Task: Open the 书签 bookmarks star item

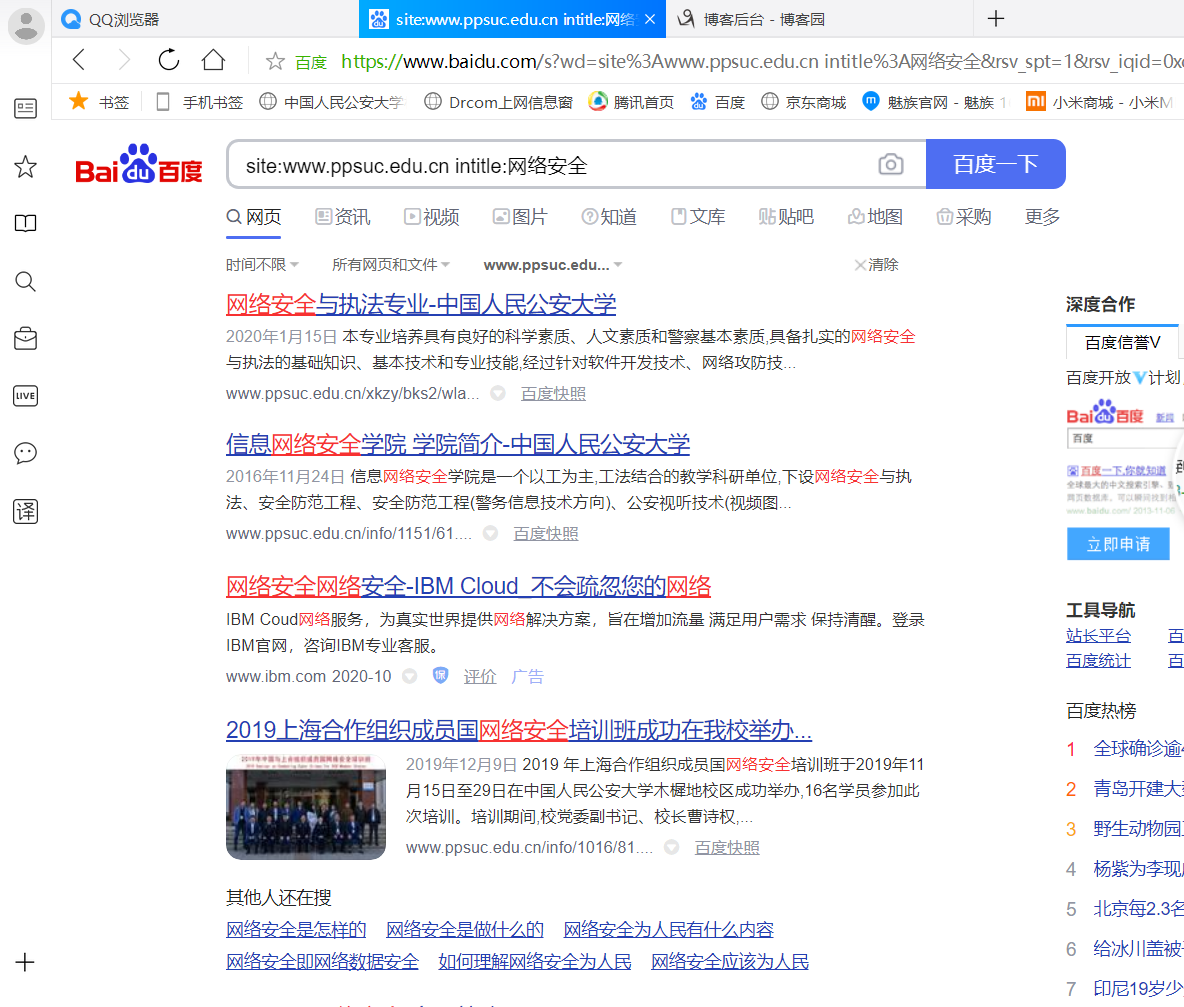Action: tap(99, 101)
